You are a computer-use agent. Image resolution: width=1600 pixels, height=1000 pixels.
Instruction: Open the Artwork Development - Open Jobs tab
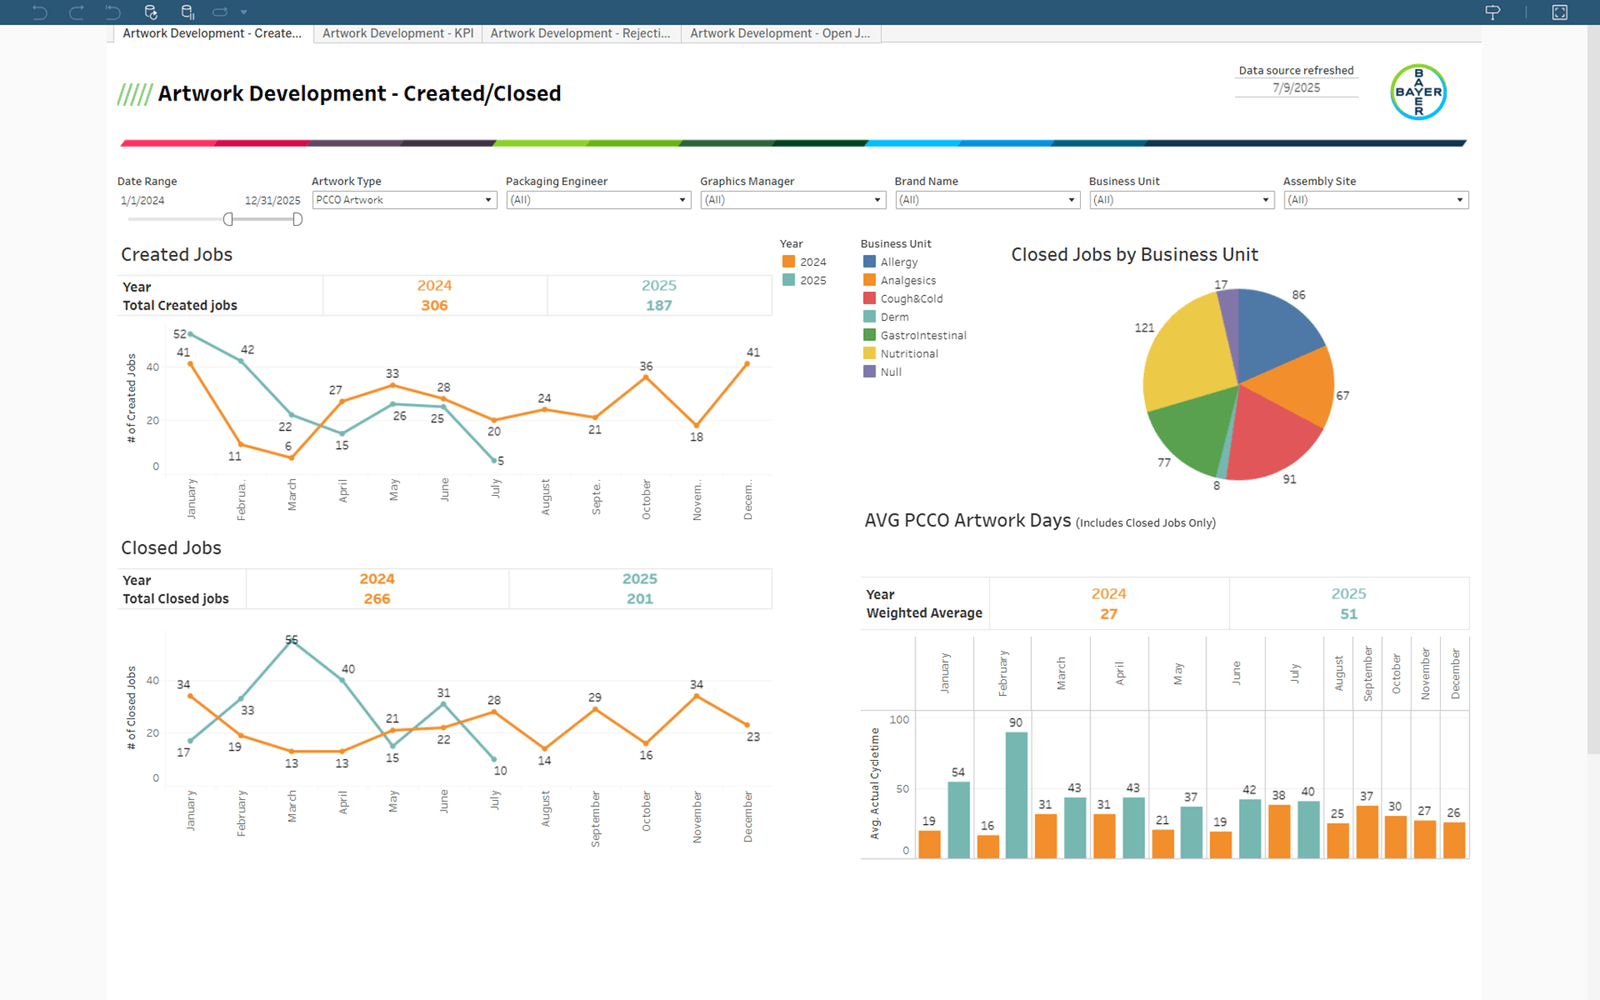click(x=780, y=33)
